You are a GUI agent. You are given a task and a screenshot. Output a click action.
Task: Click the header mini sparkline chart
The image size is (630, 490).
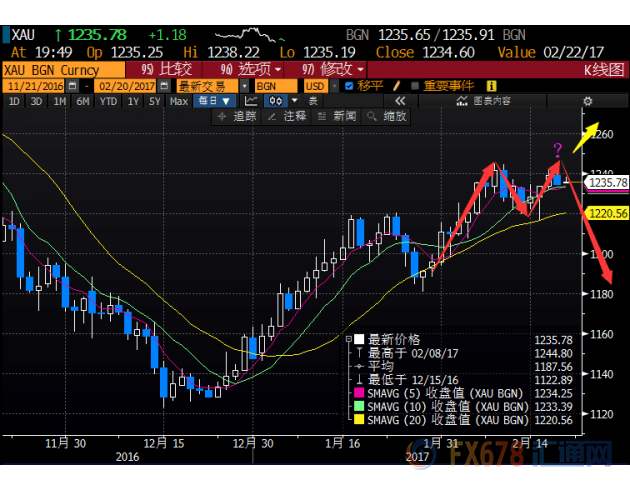click(x=250, y=35)
